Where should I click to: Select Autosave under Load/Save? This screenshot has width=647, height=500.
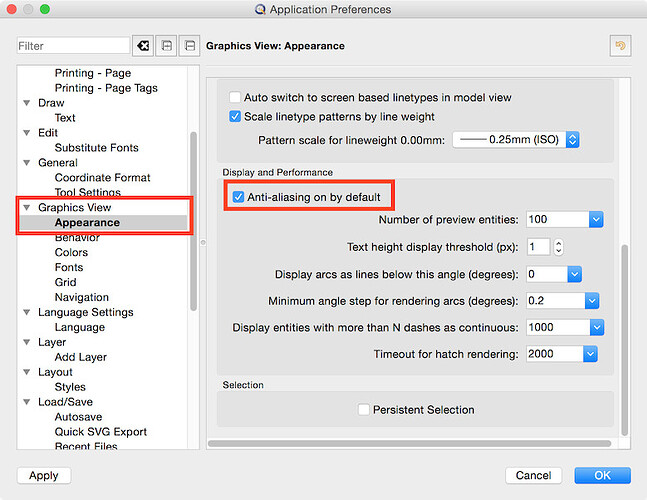[x=78, y=417]
